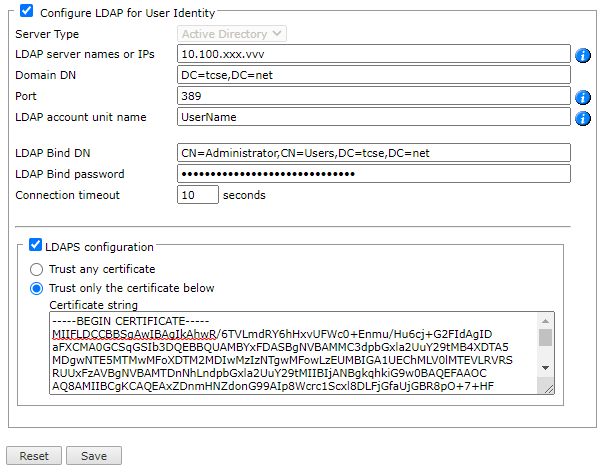Click into the Port input box
Image resolution: width=610 pixels, height=469 pixels.
tap(373, 97)
